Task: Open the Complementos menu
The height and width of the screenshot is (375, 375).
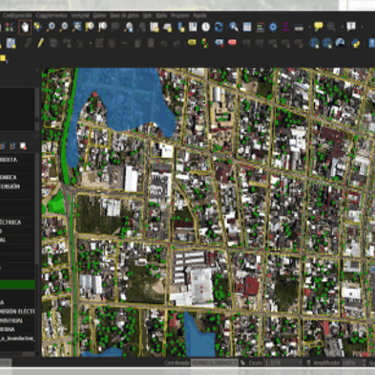Action: tap(52, 15)
